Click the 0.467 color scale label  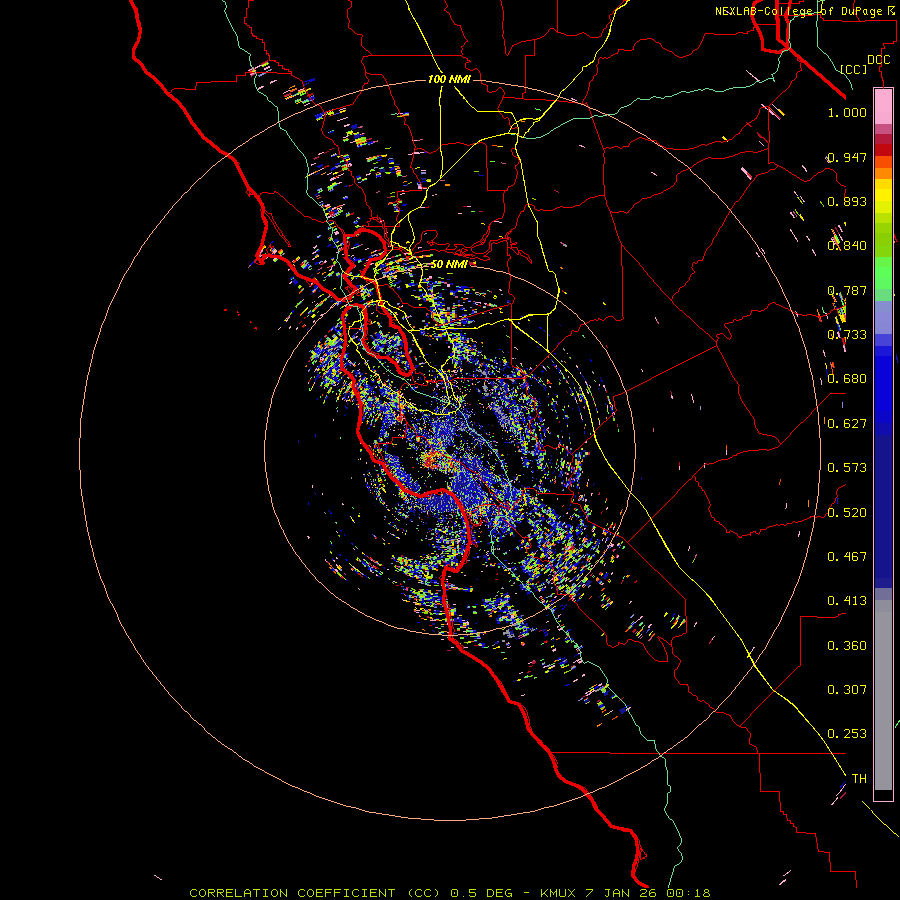(847, 557)
